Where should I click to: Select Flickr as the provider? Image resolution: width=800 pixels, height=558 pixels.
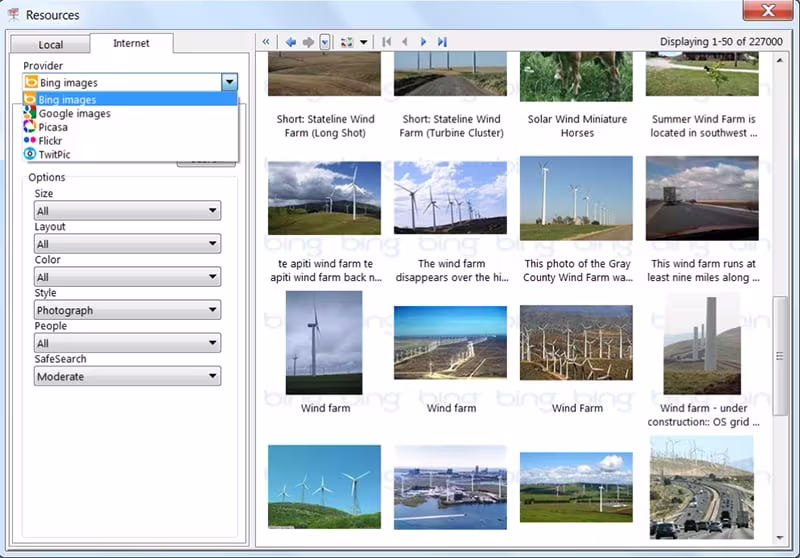pyautogui.click(x=52, y=141)
